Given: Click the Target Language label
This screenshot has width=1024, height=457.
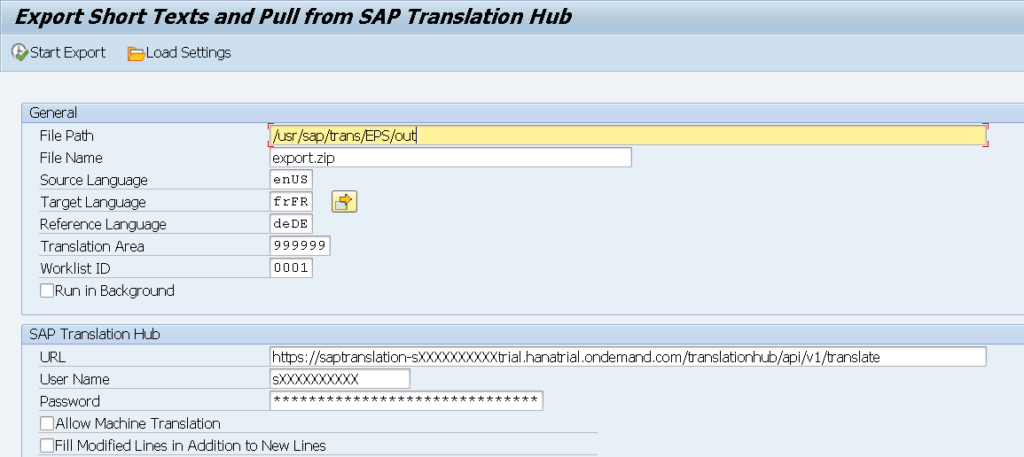Looking at the screenshot, I should coord(93,202).
